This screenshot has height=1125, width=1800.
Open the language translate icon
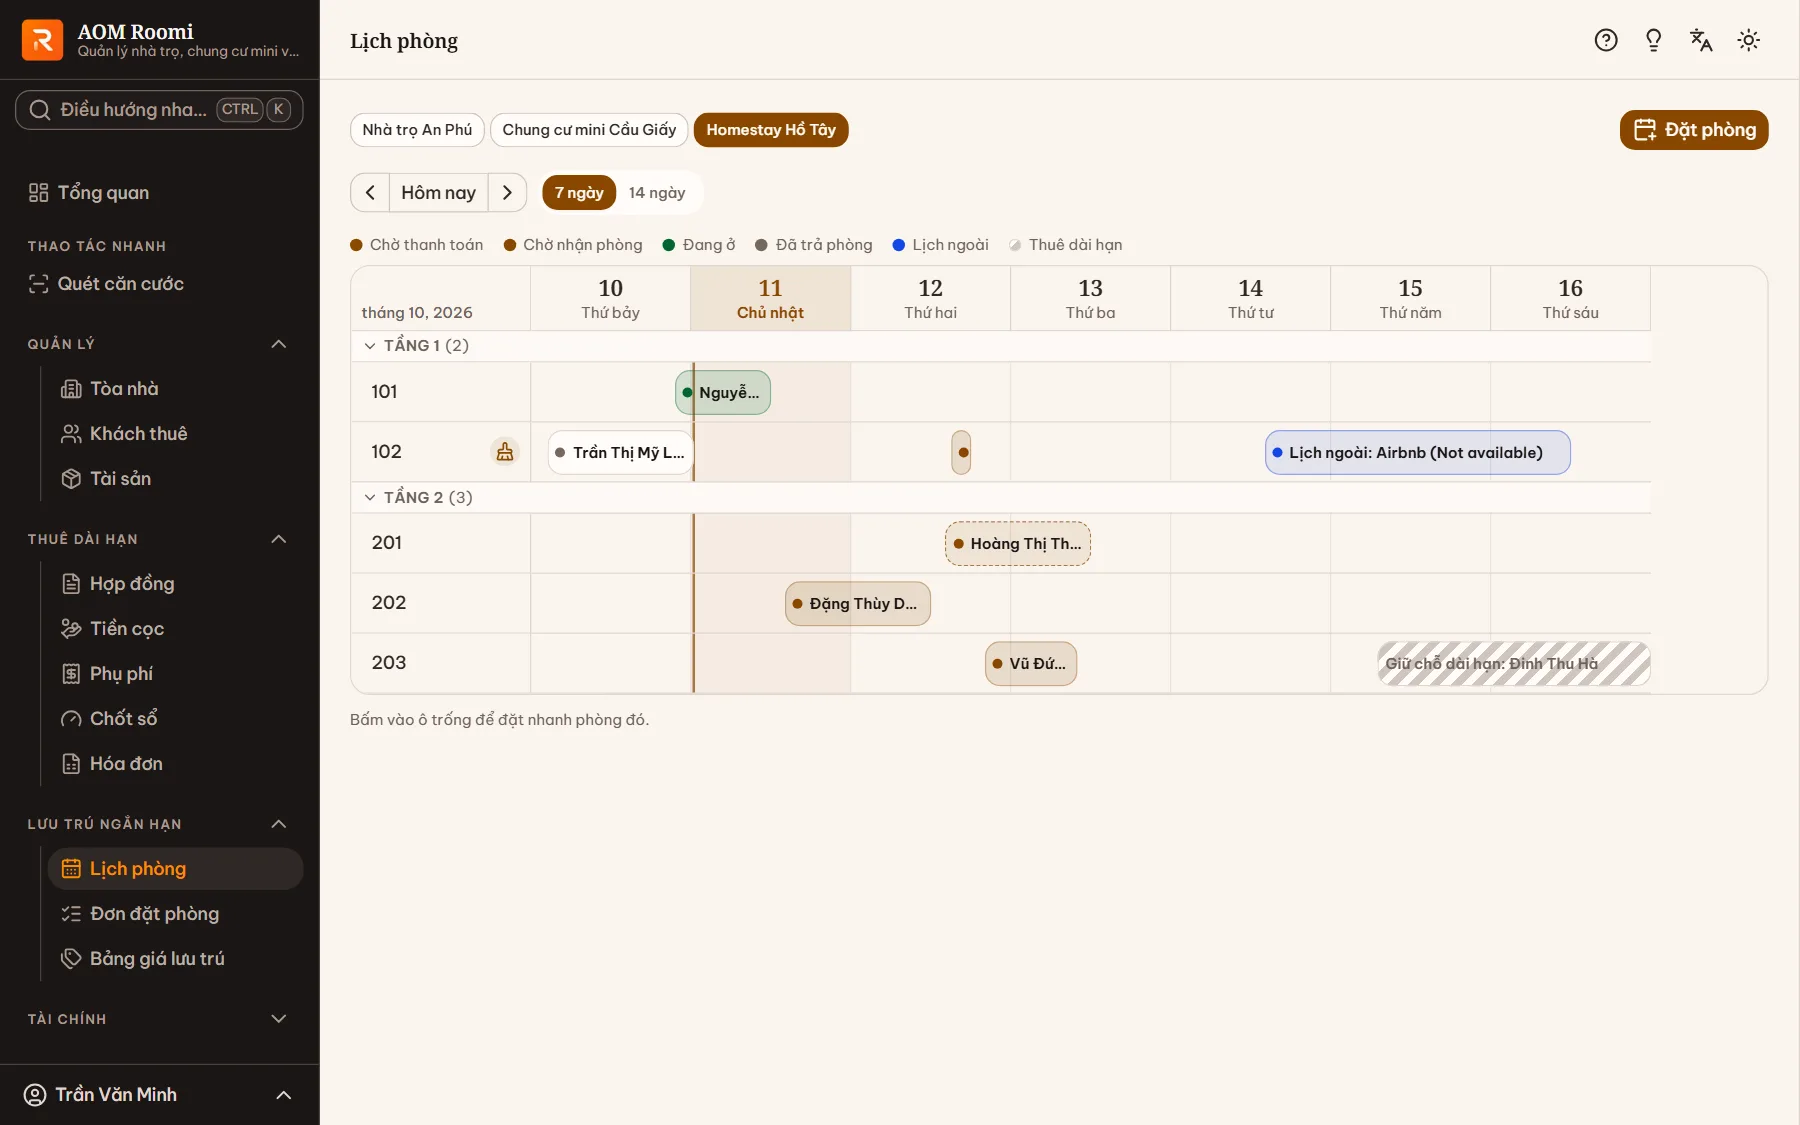(1701, 40)
